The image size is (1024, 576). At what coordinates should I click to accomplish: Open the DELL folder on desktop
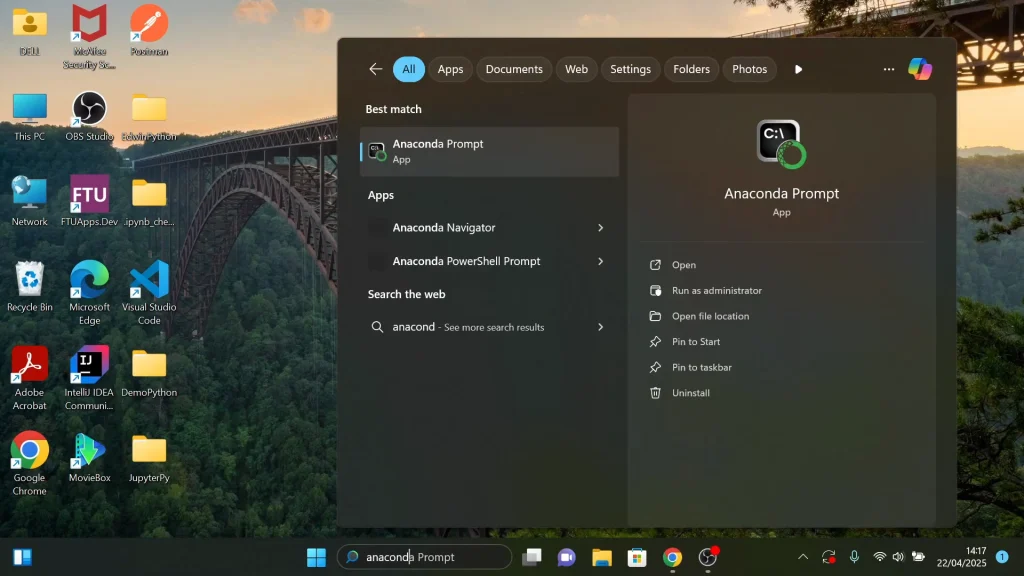(29, 30)
